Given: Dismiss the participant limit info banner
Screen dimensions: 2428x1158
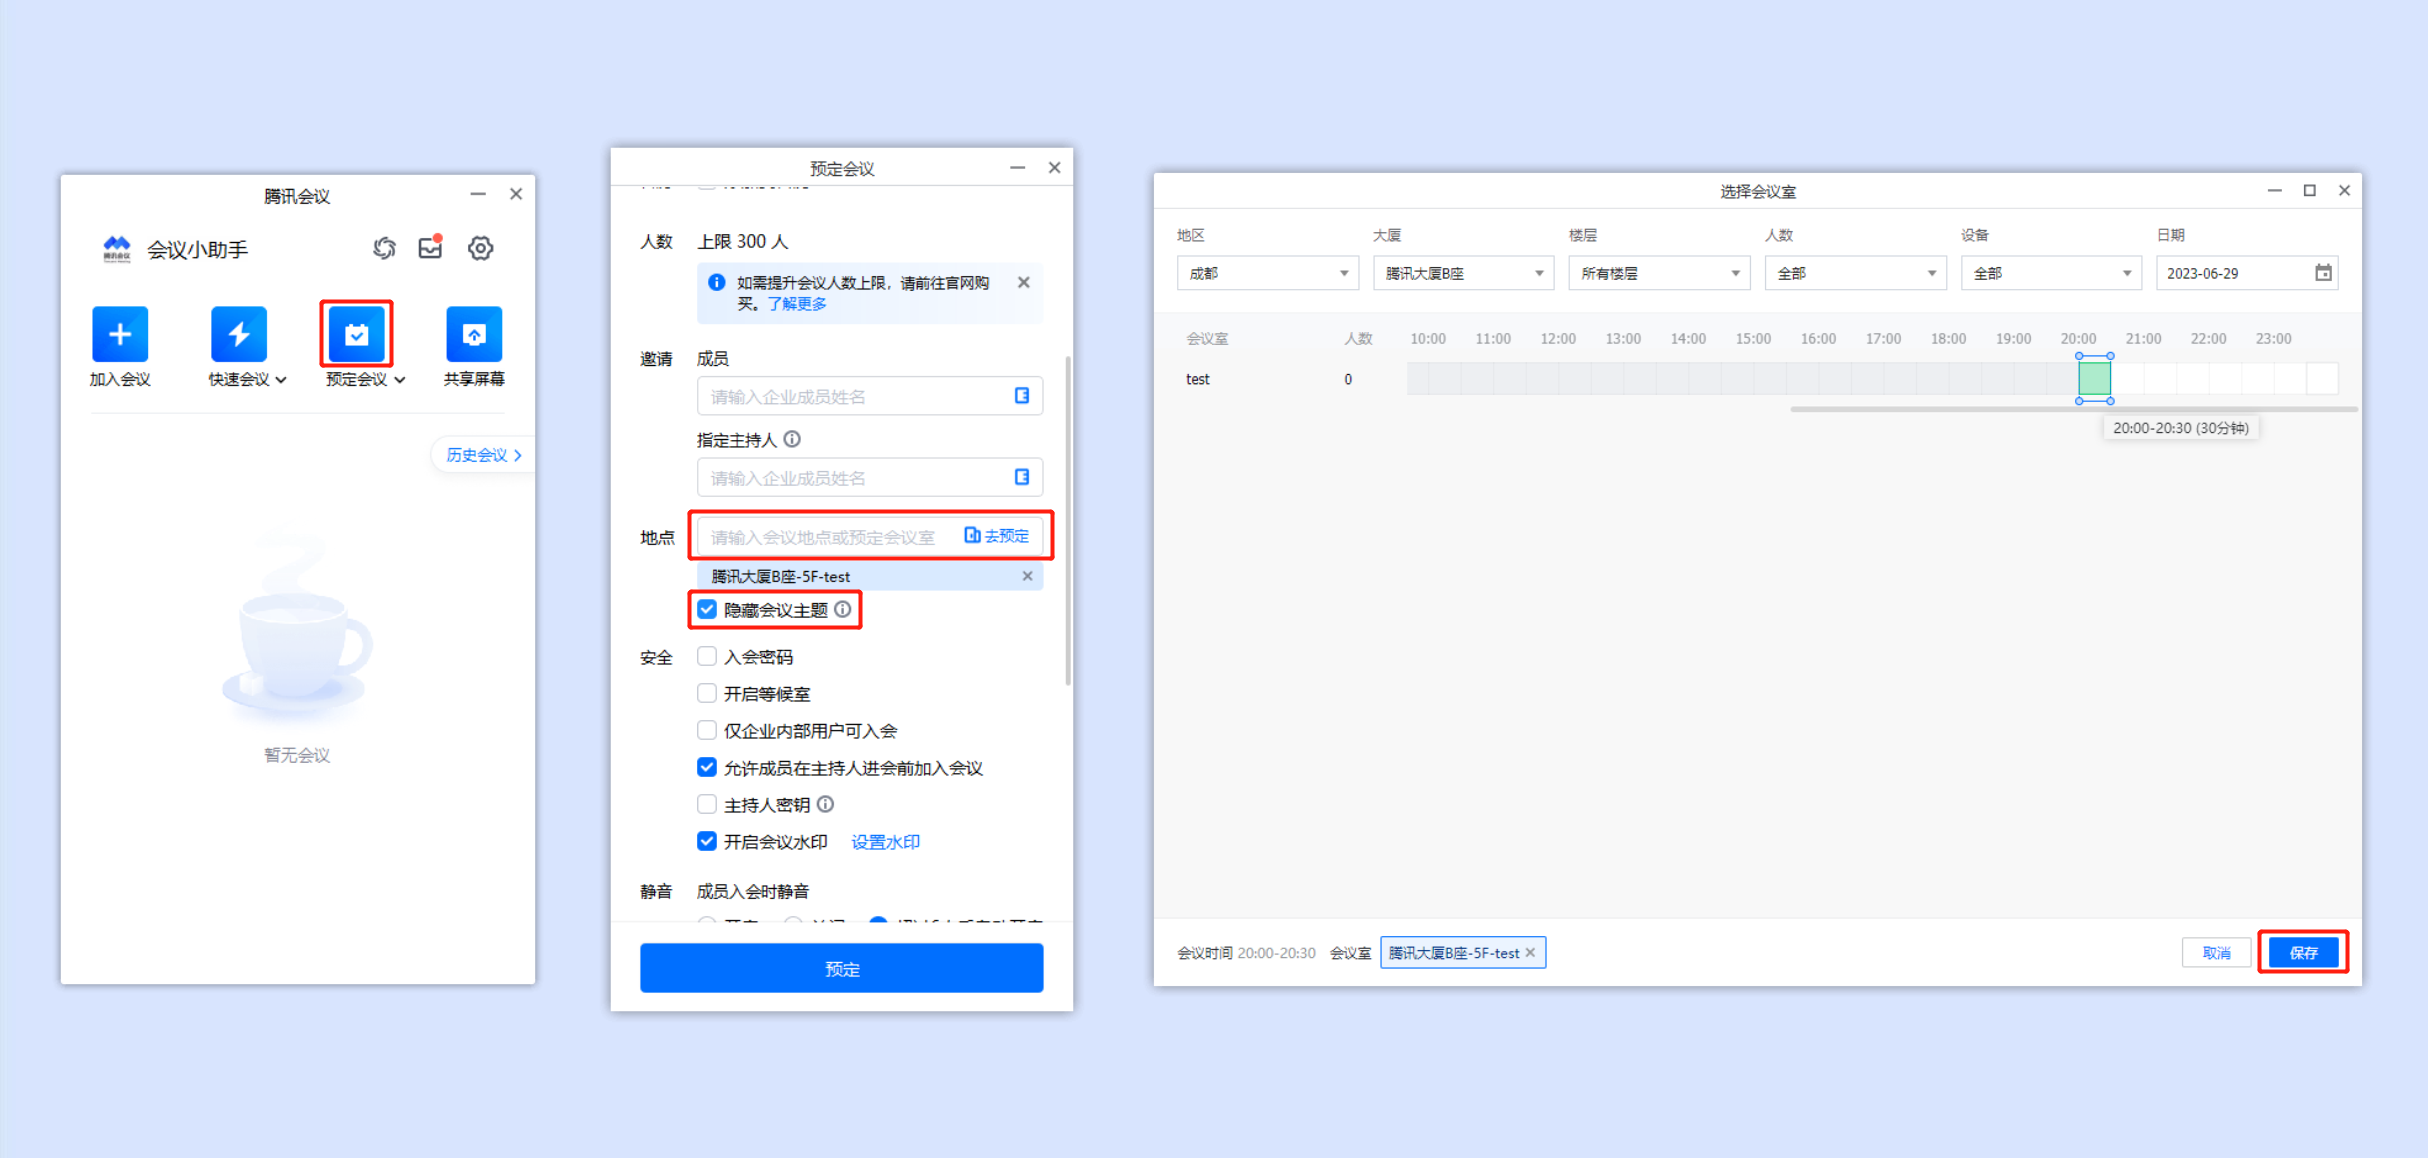Looking at the screenshot, I should pyautogui.click(x=1024, y=283).
